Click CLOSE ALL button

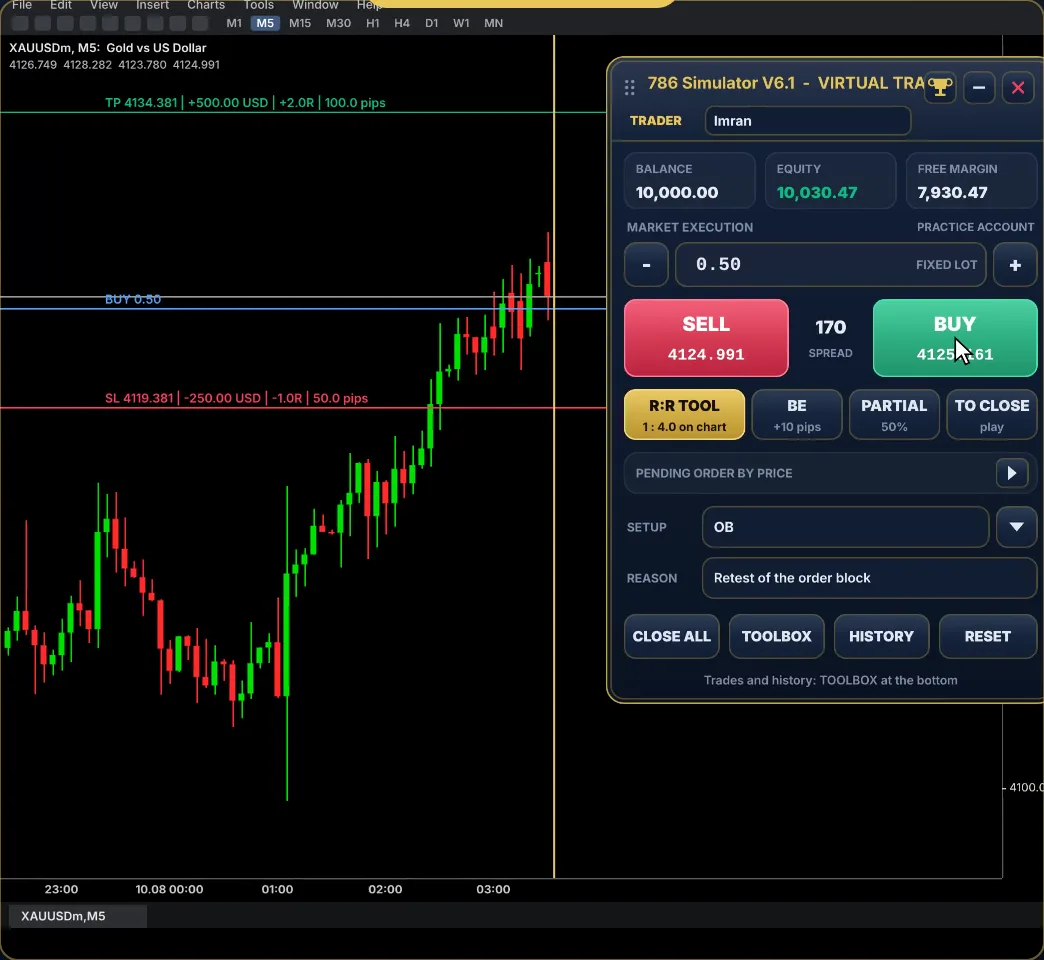(x=671, y=636)
